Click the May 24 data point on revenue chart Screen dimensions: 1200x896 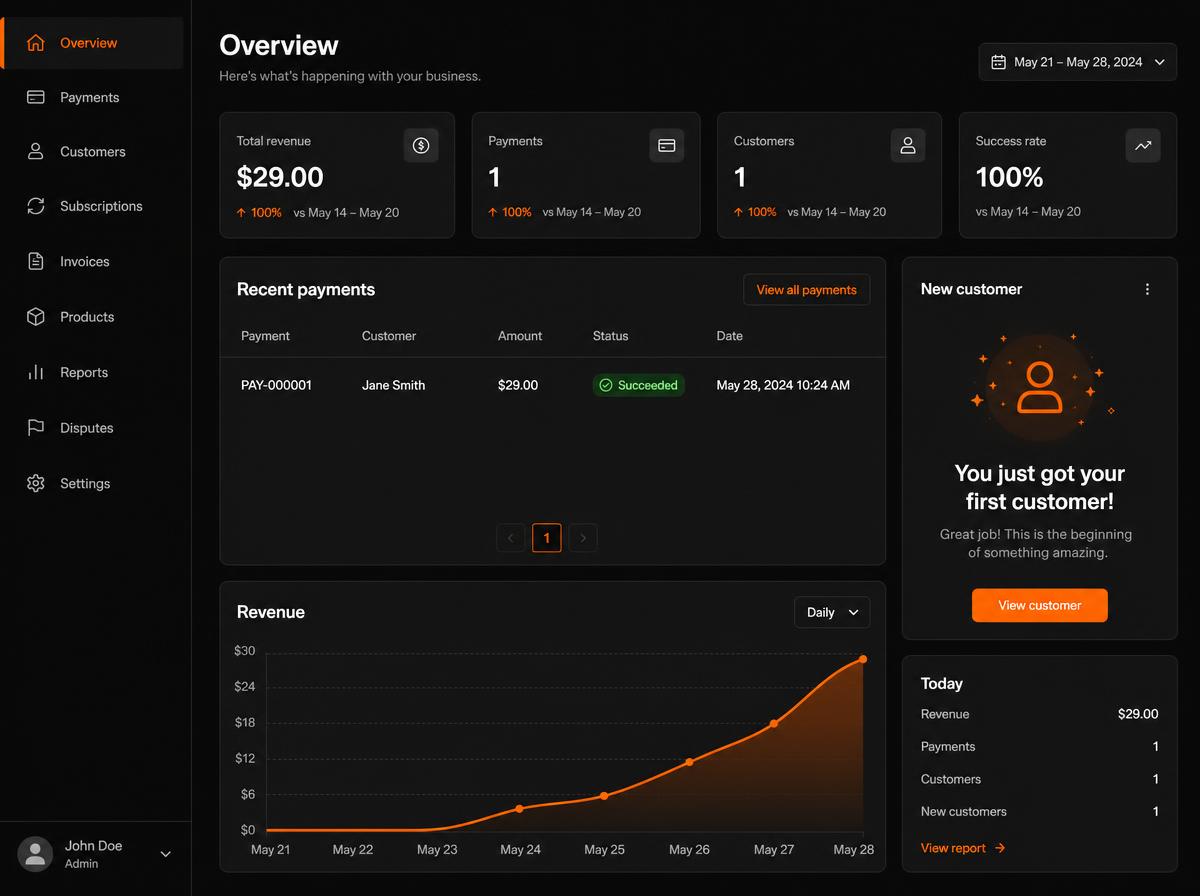tap(519, 808)
